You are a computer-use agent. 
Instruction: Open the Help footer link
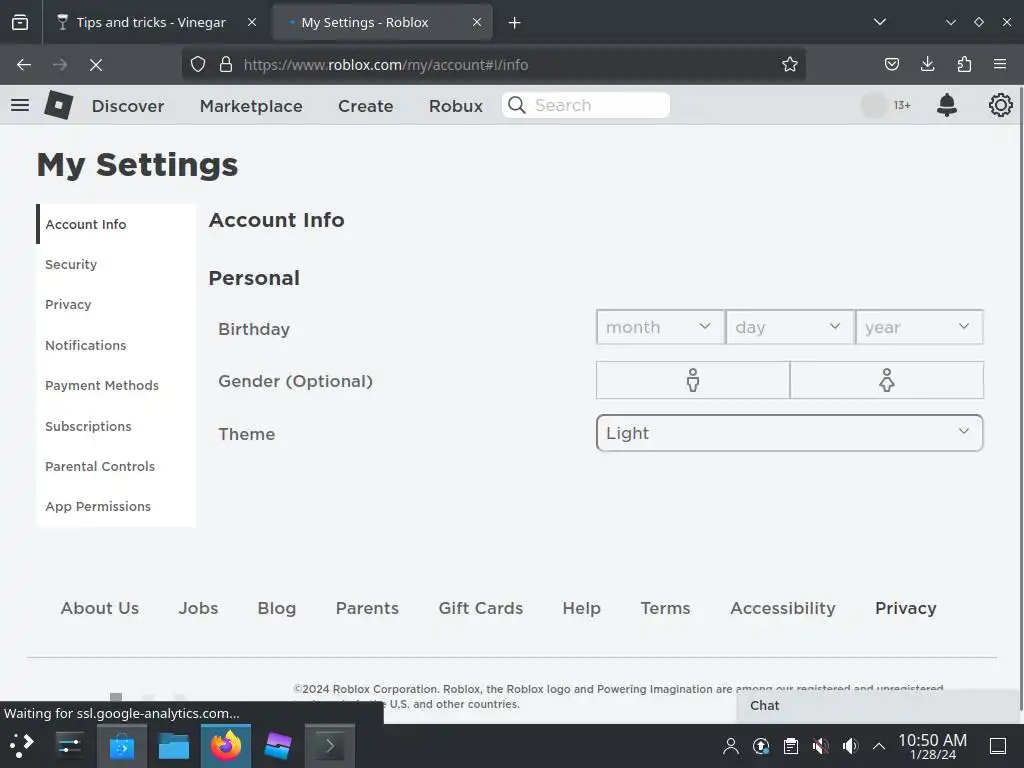coord(581,608)
